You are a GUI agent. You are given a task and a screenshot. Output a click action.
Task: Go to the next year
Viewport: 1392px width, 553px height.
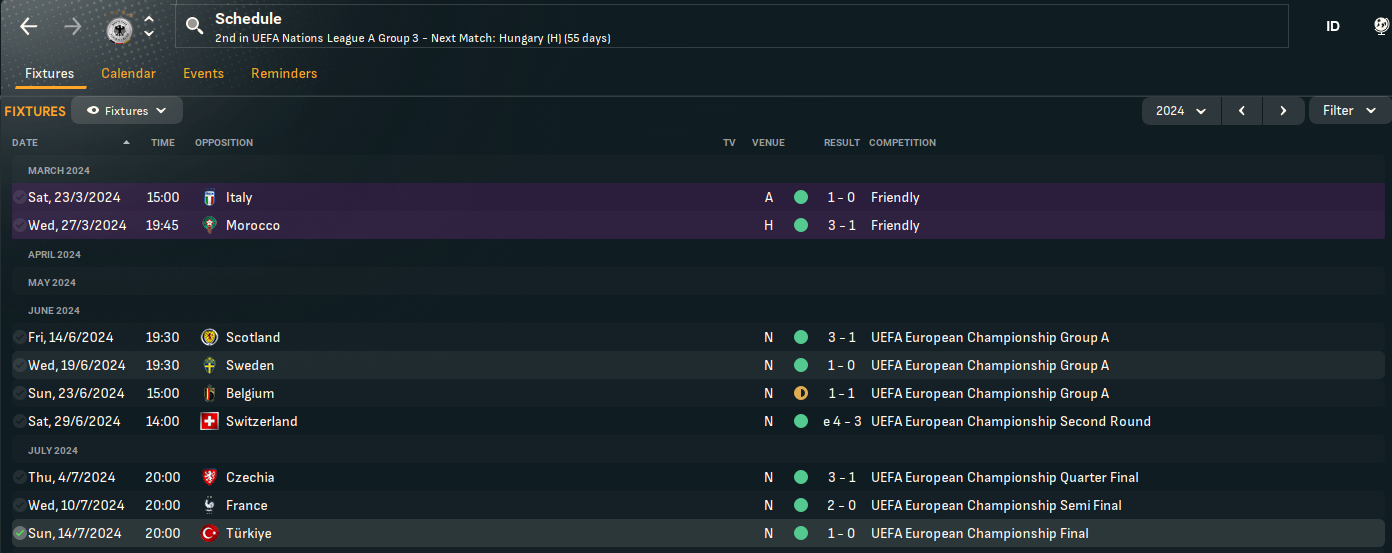tap(1283, 111)
